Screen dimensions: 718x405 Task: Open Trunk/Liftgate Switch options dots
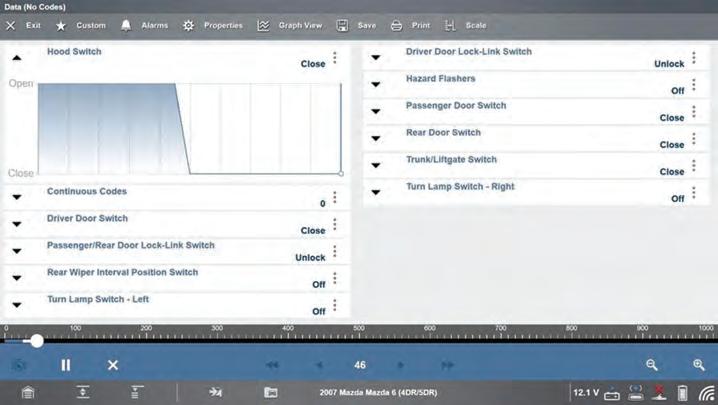click(694, 166)
